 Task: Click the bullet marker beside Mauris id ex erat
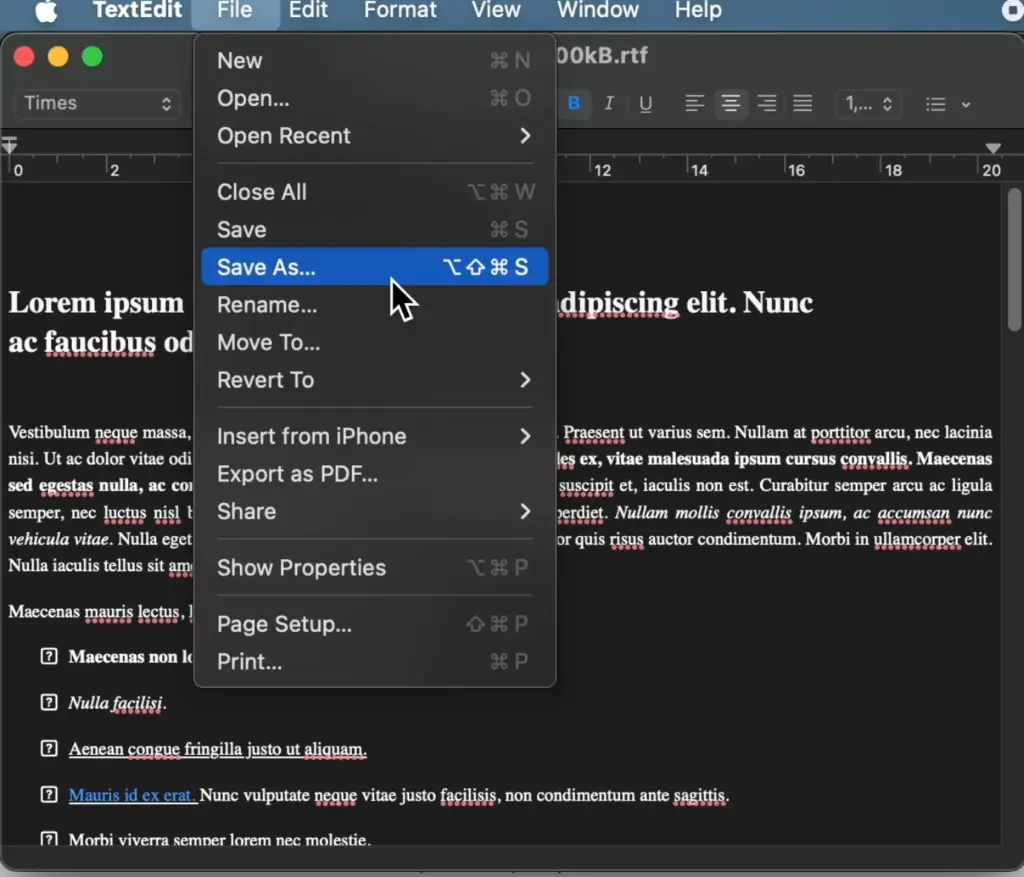point(49,795)
